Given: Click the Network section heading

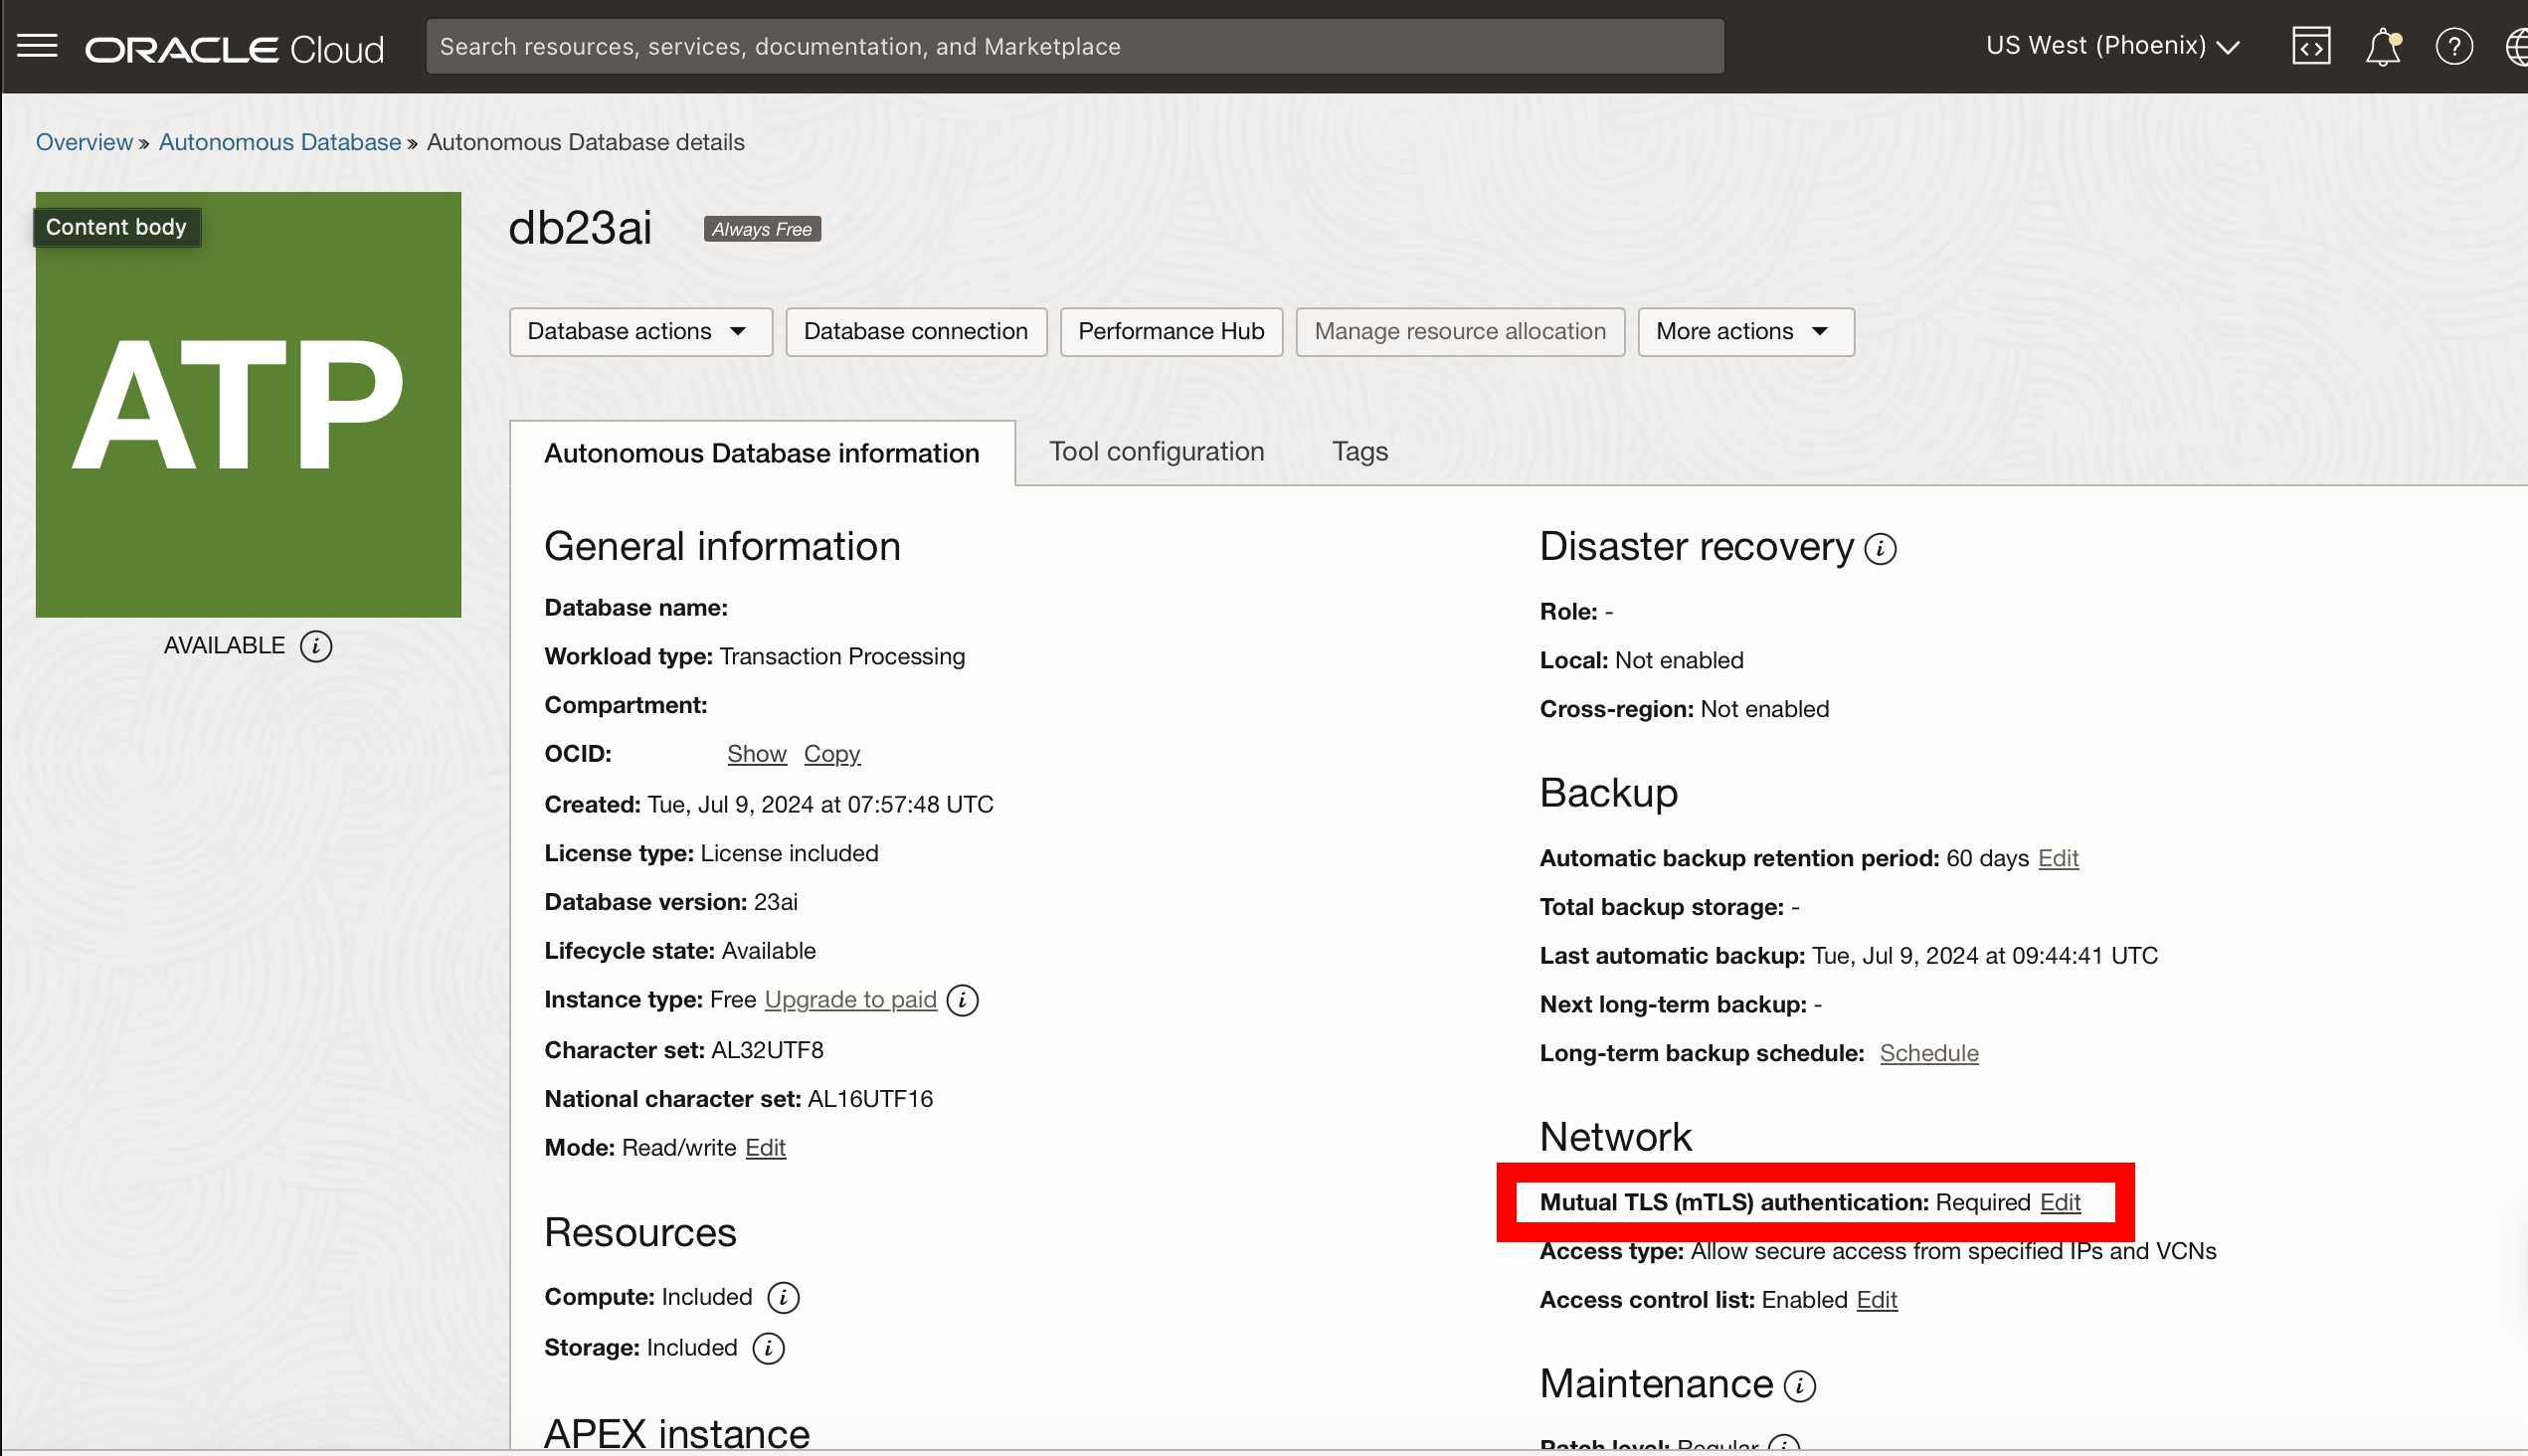Looking at the screenshot, I should [1616, 1137].
